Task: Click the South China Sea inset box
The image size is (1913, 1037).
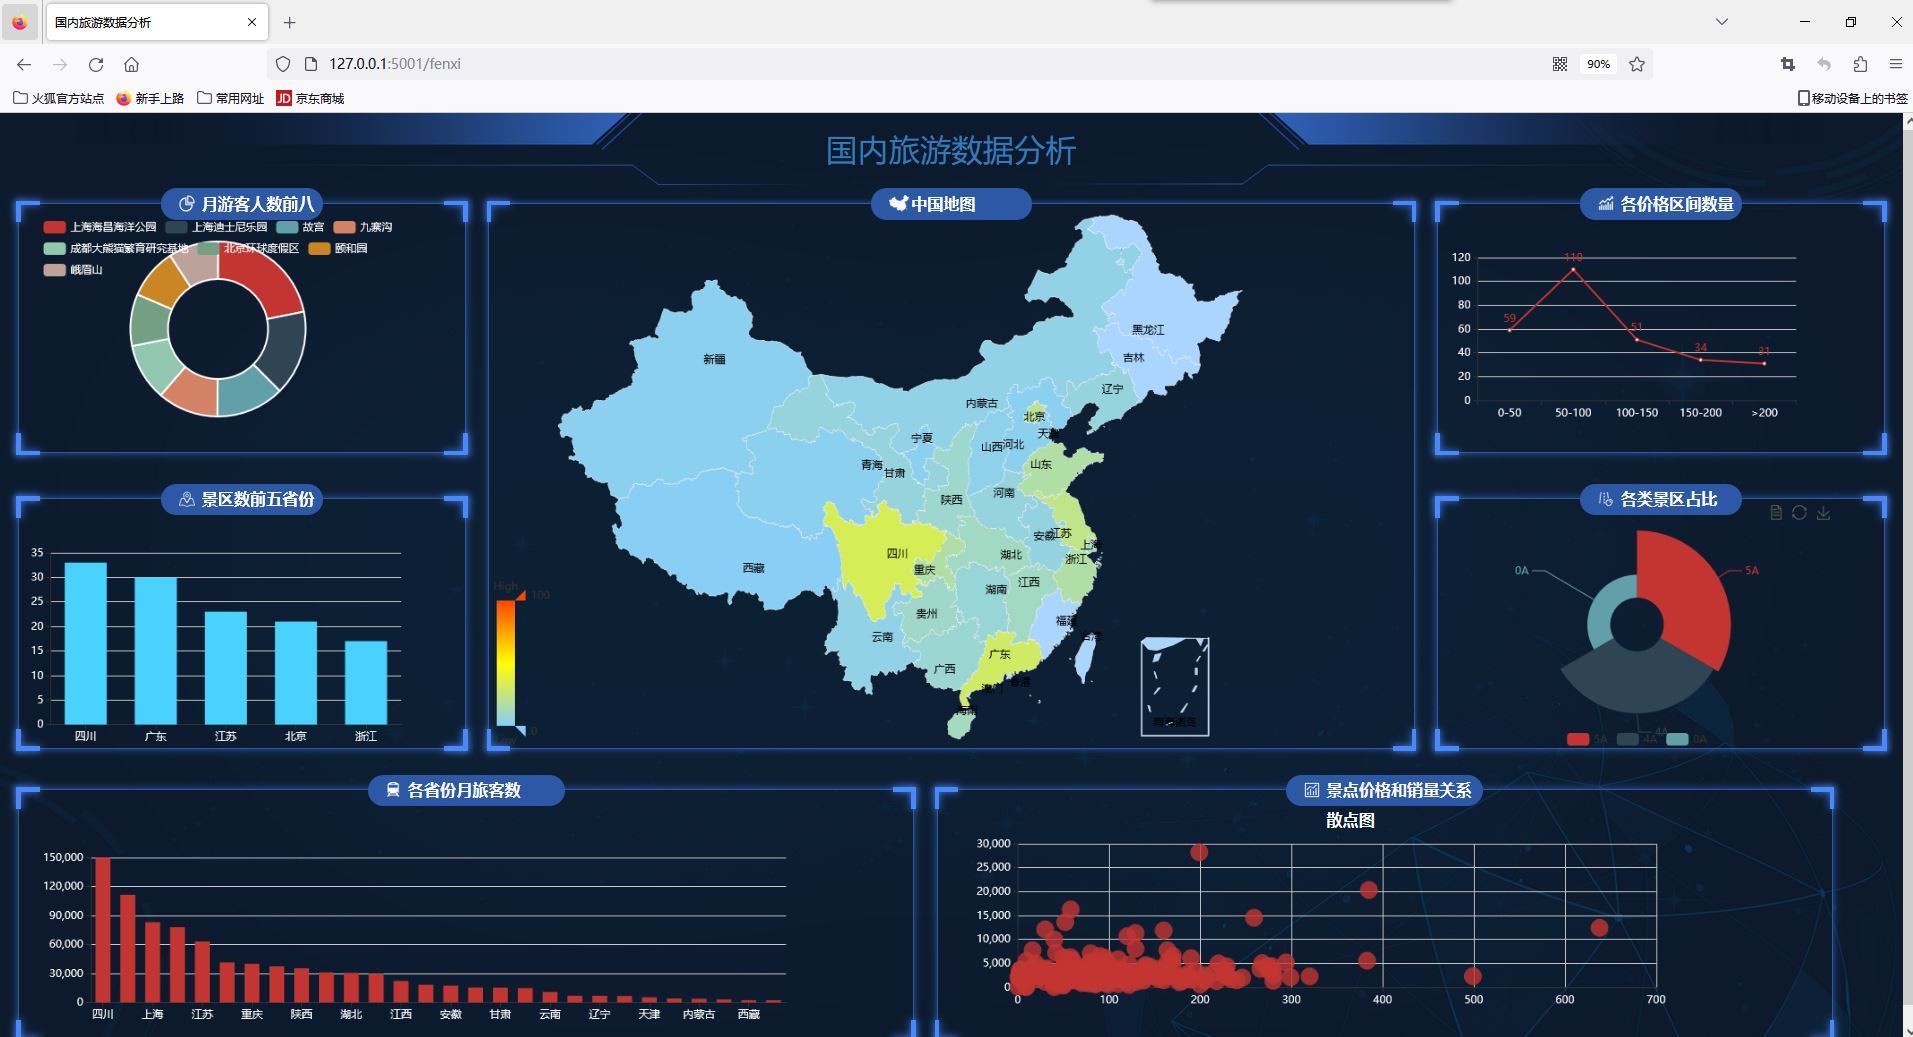Action: [x=1175, y=686]
